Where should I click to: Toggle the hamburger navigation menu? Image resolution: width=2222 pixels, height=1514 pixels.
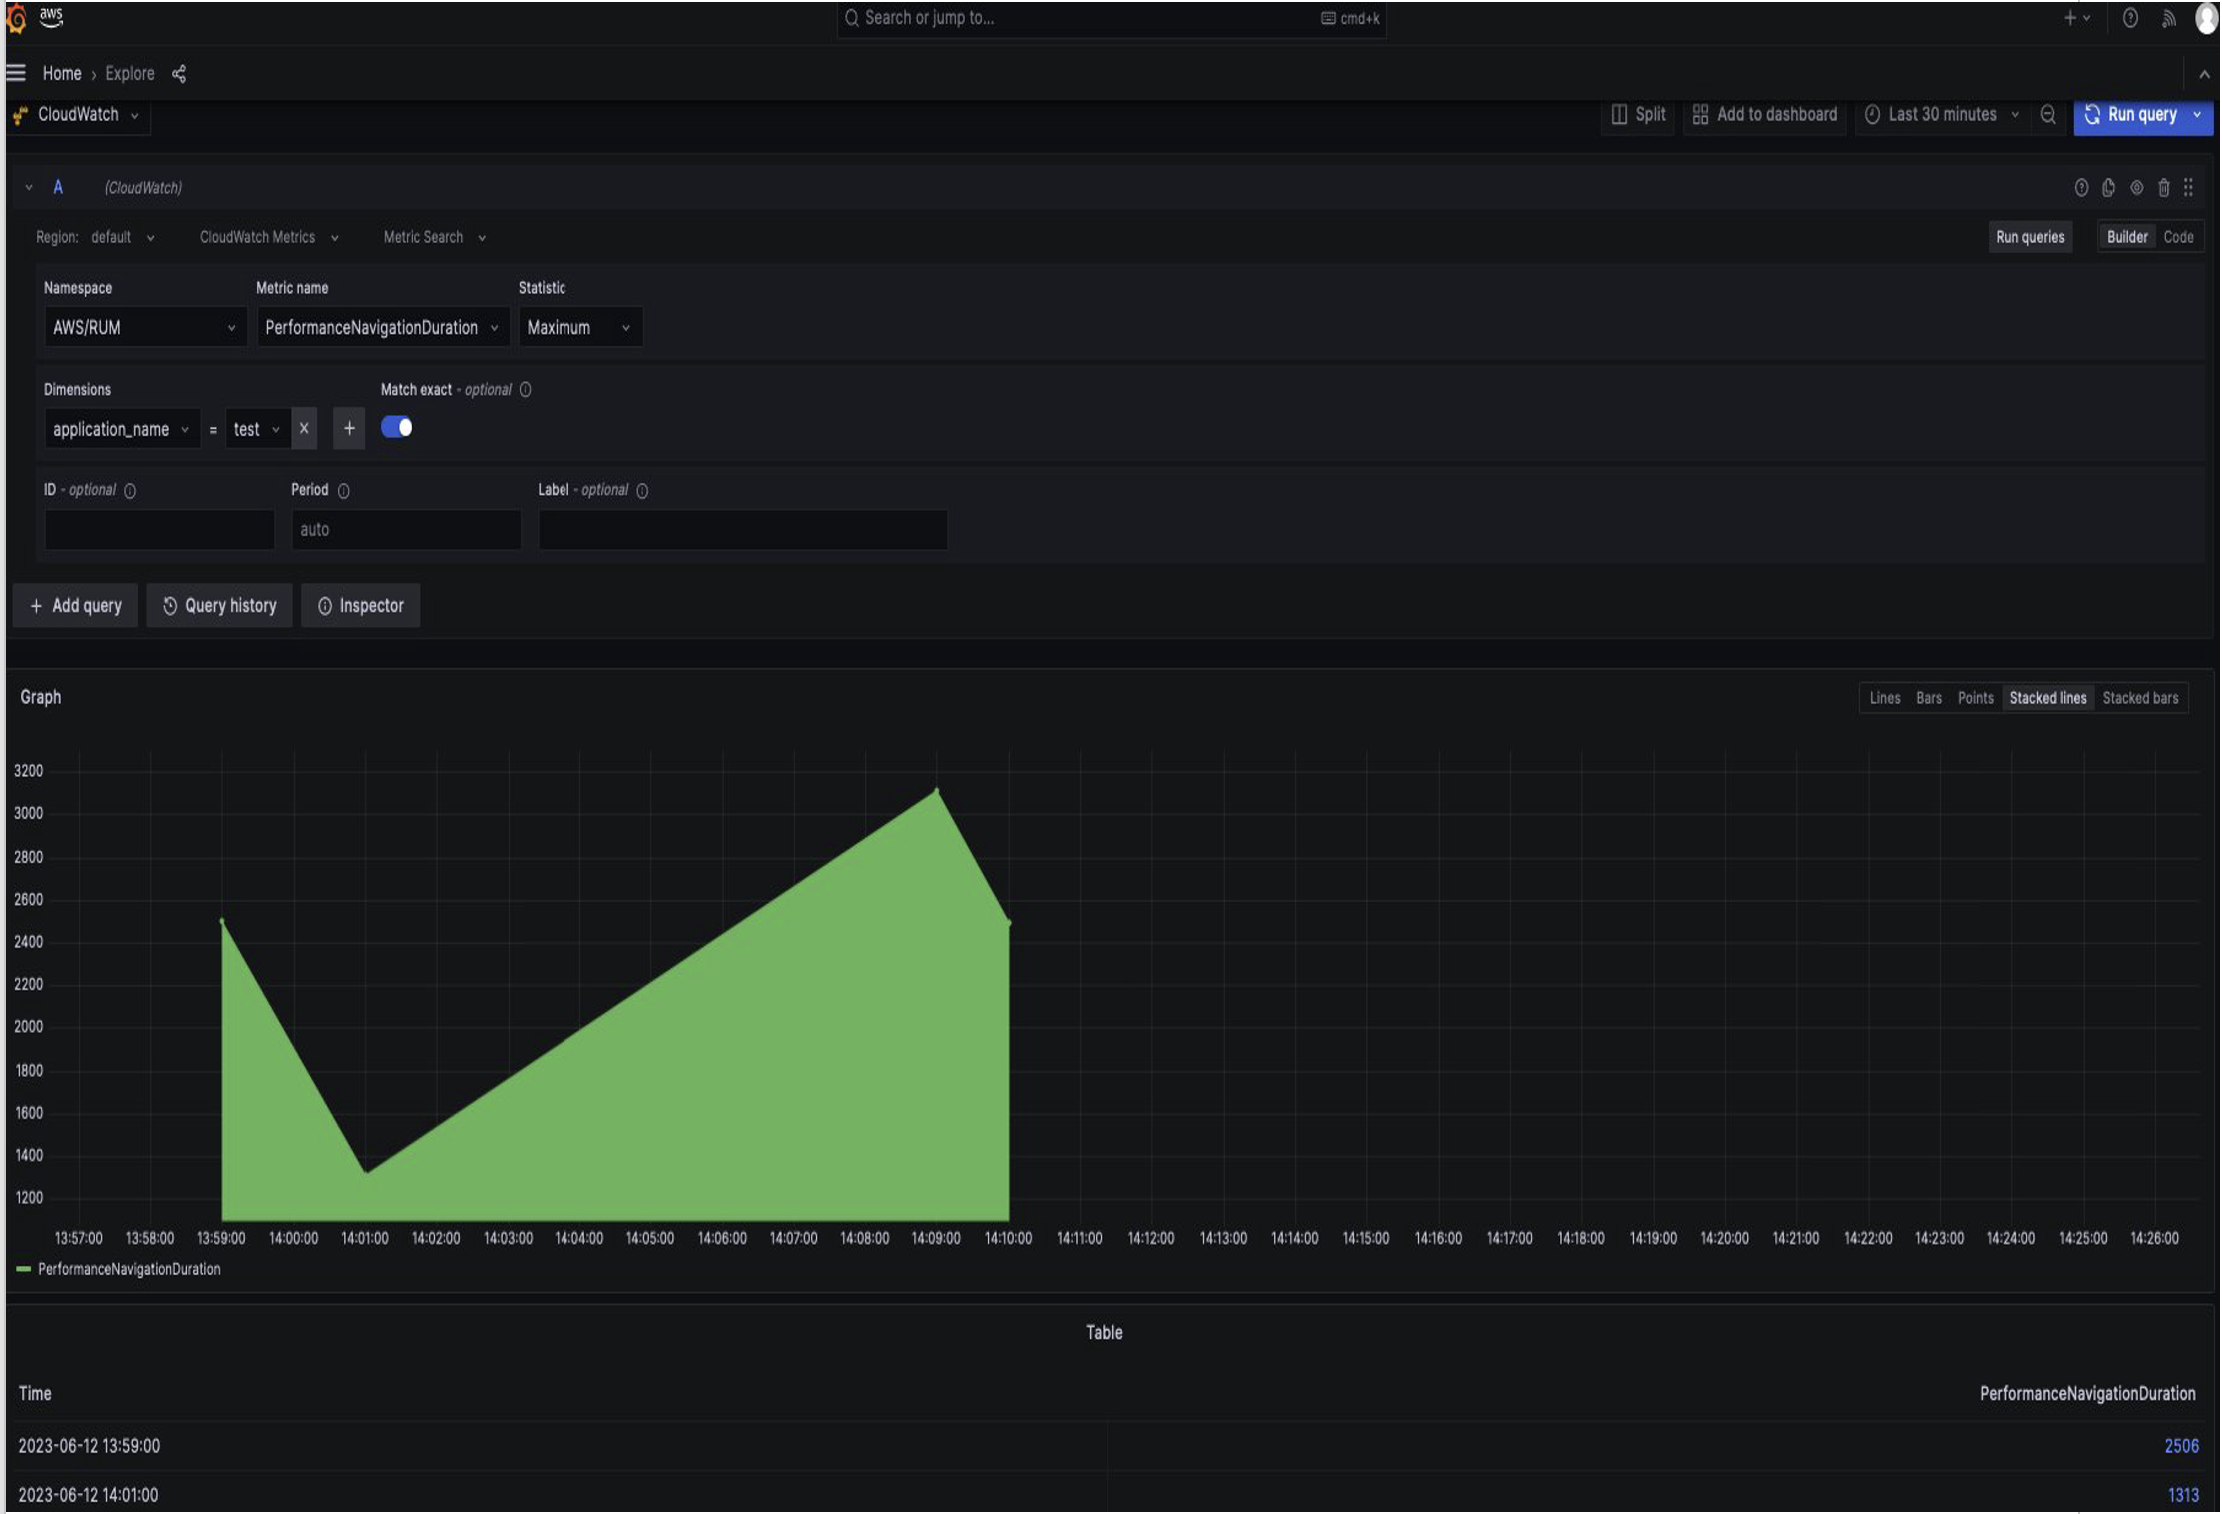(14, 72)
